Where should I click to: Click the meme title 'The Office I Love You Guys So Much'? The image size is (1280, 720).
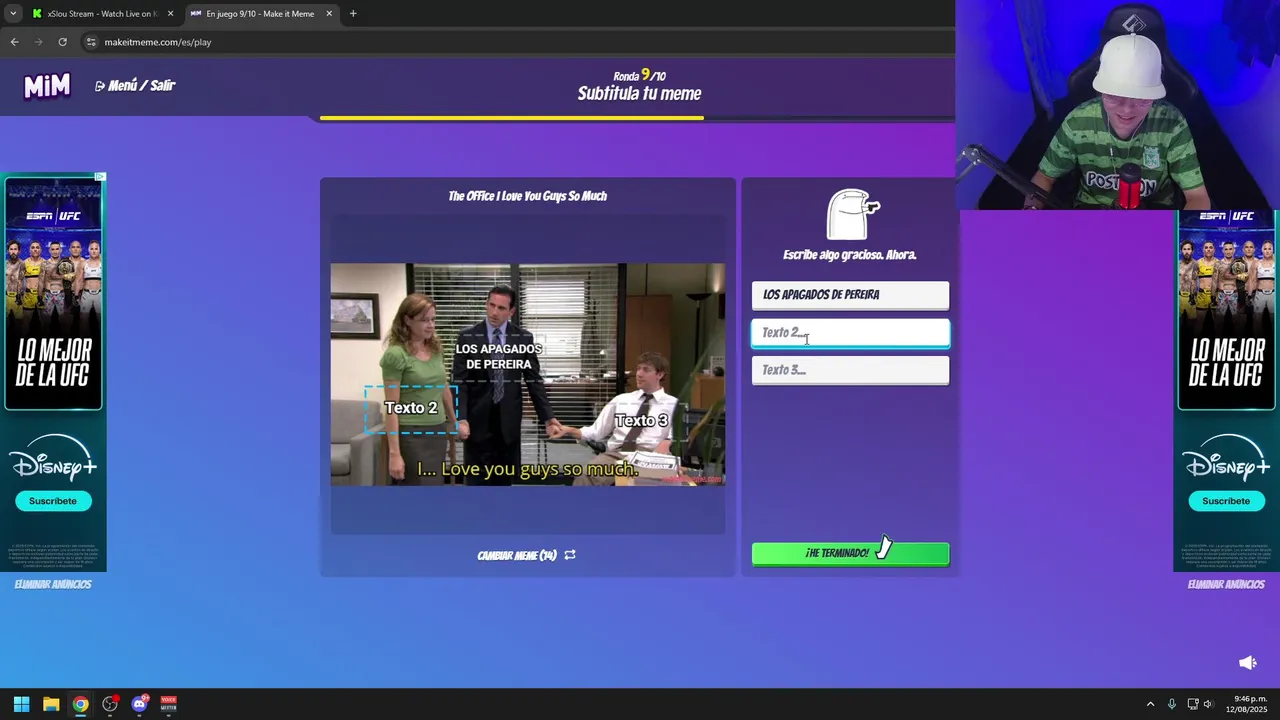pyautogui.click(x=527, y=196)
